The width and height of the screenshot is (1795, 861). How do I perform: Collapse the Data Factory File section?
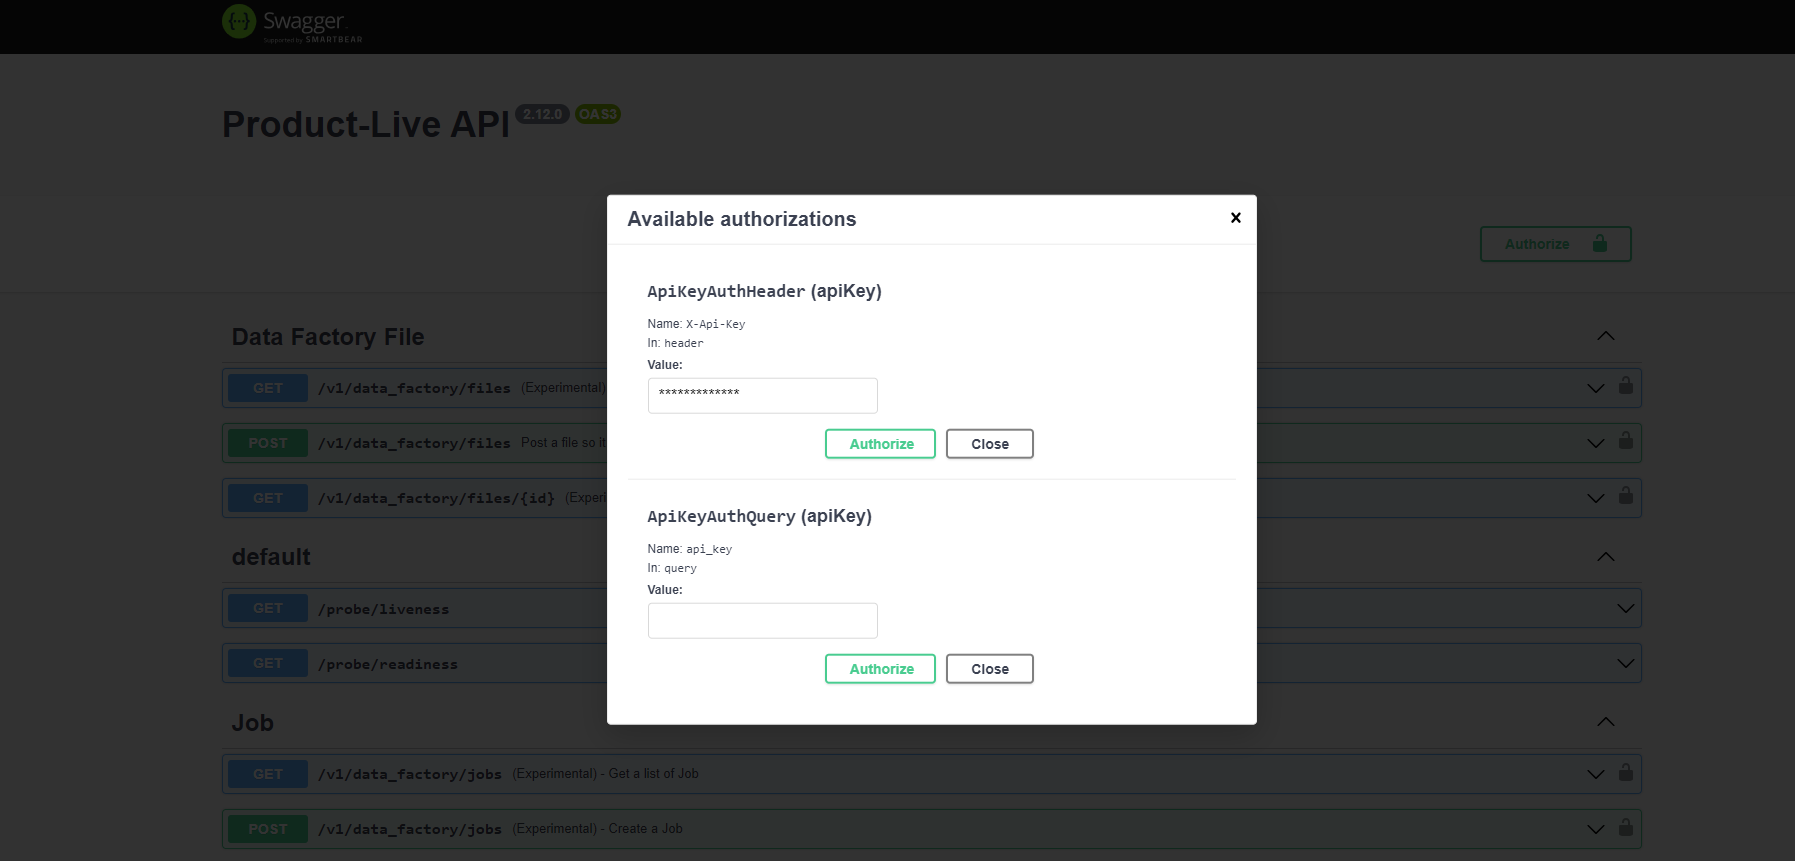tap(1605, 337)
